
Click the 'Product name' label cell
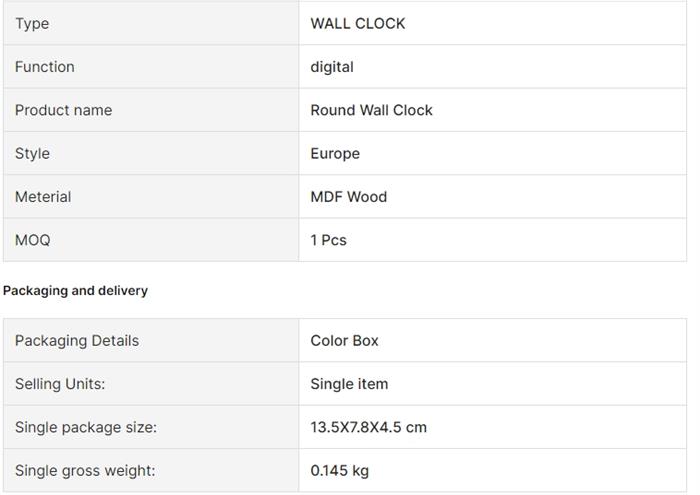[63, 110]
